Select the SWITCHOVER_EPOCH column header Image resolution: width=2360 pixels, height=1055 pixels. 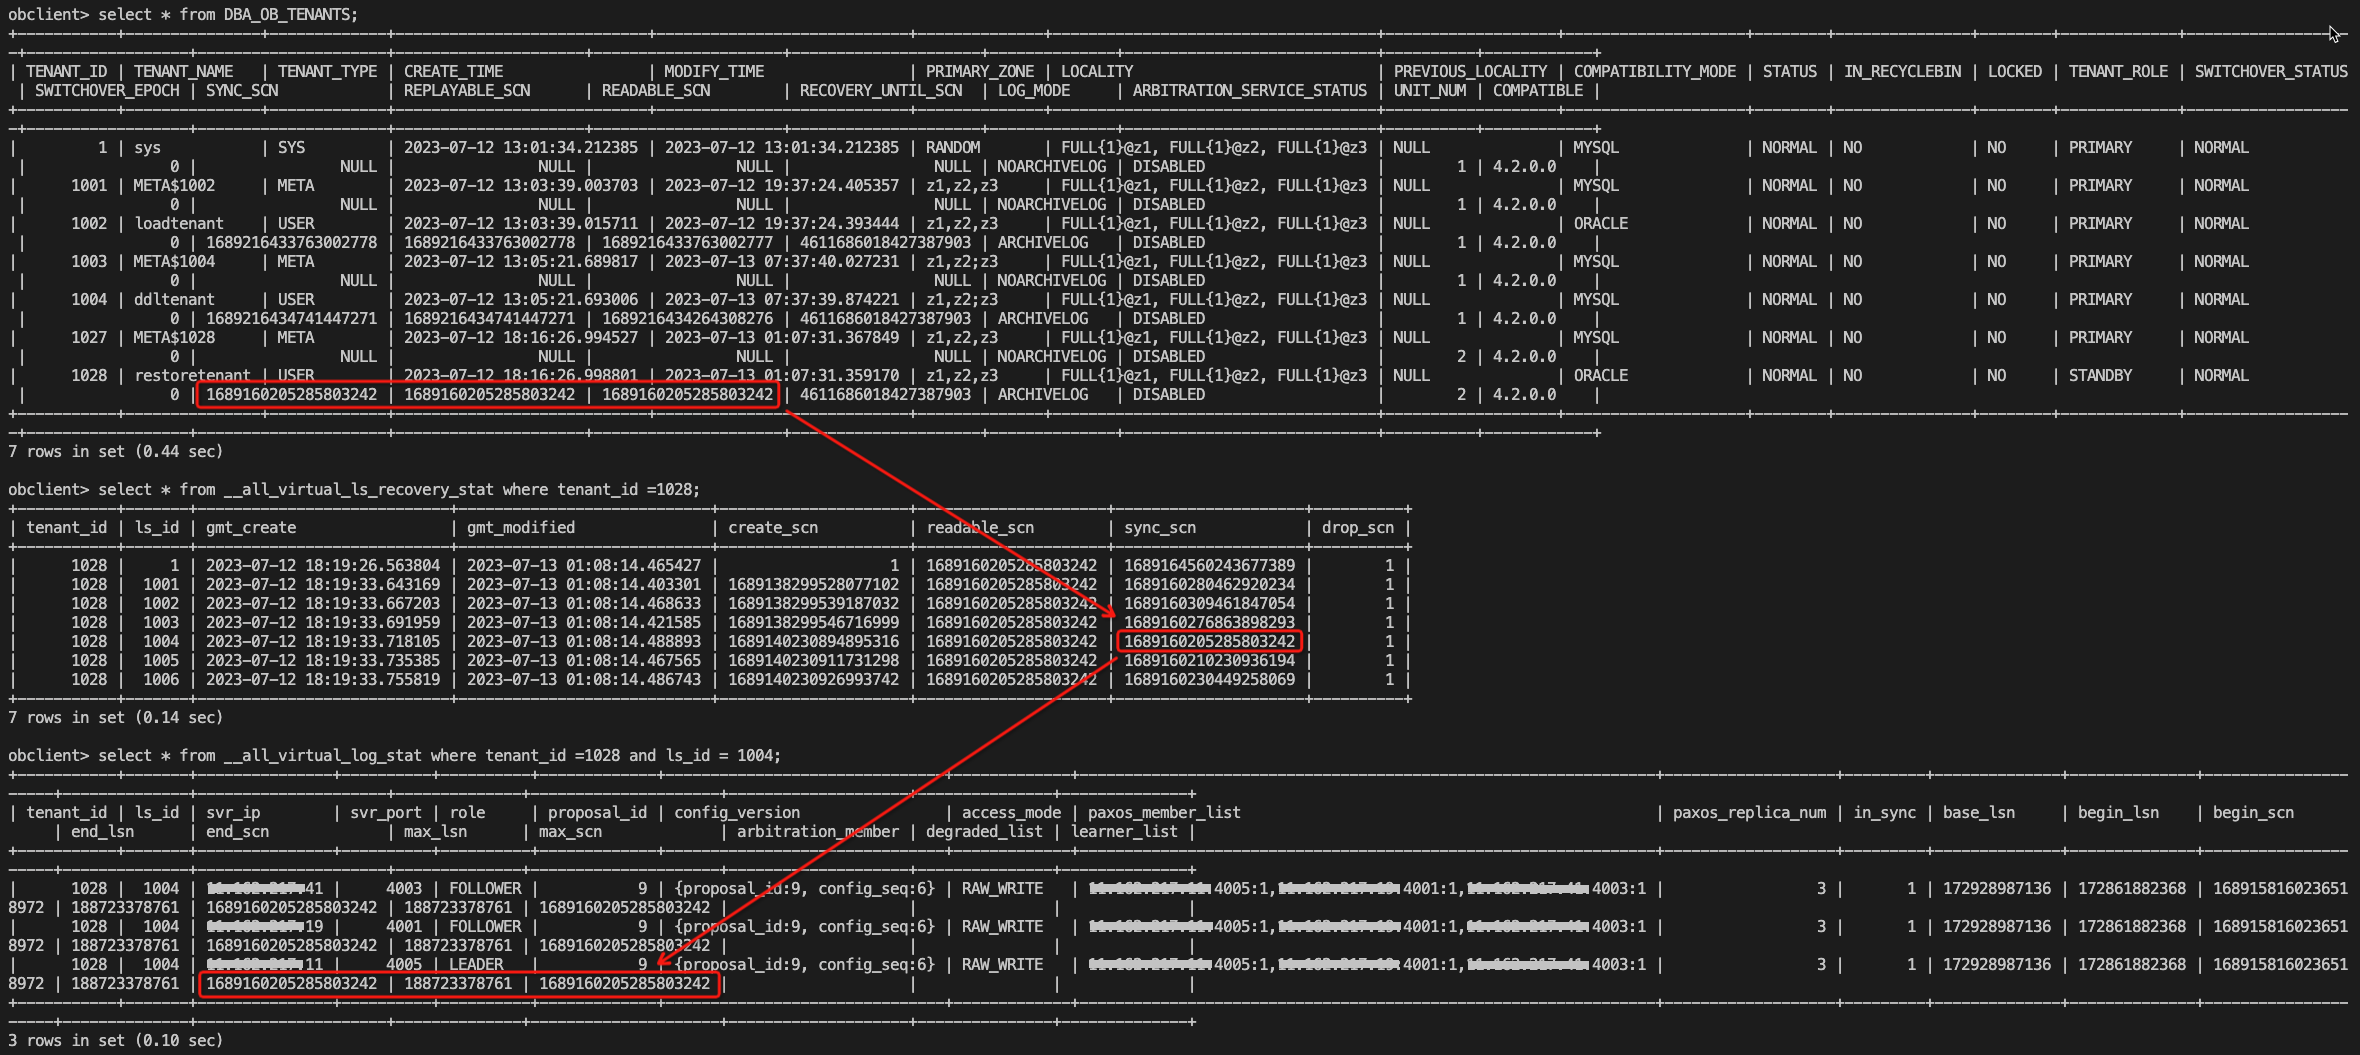coord(107,90)
